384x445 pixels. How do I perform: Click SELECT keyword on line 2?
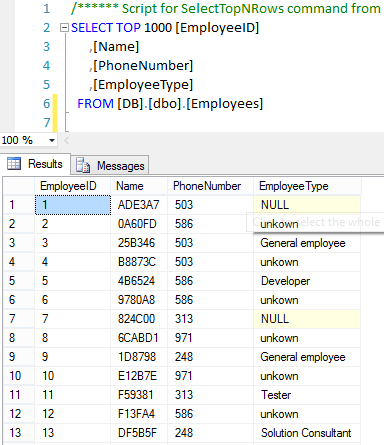coord(92,28)
